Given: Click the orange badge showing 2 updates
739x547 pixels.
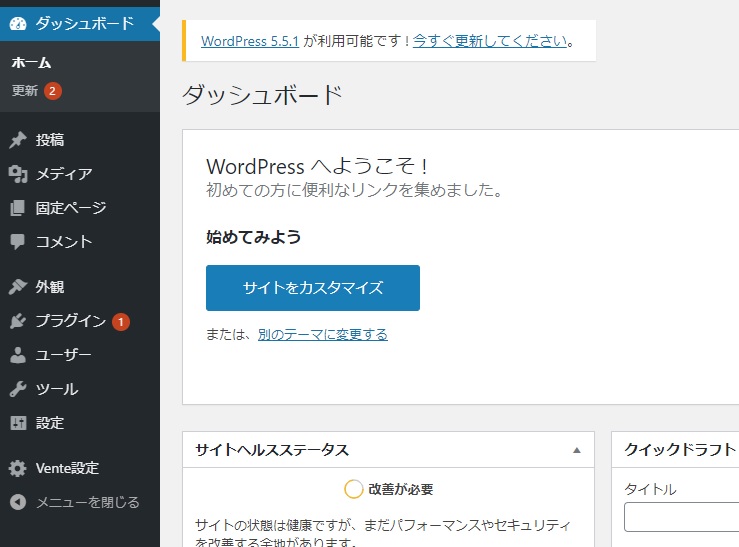Looking at the screenshot, I should [x=53, y=91].
